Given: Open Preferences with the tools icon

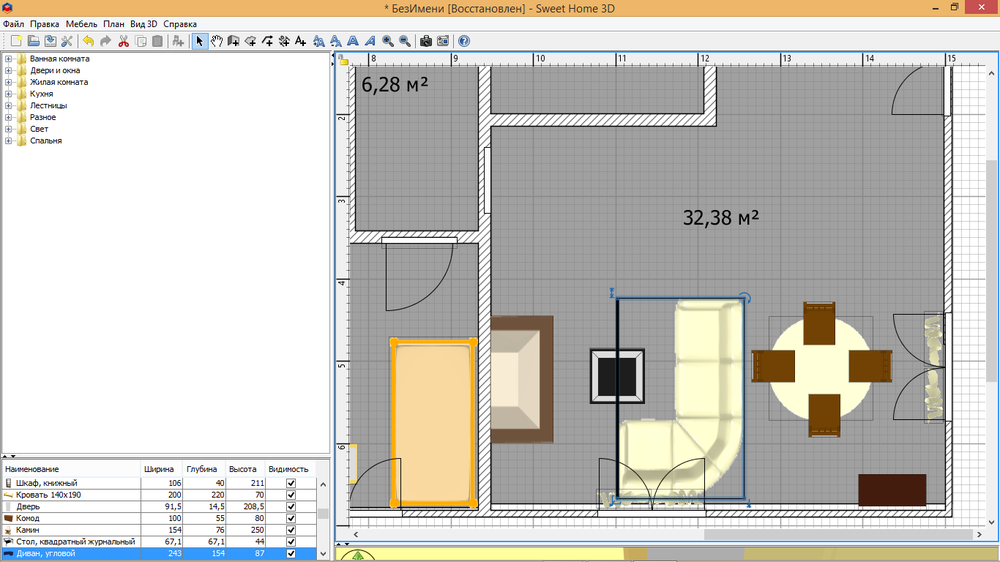Looking at the screenshot, I should tap(67, 41).
